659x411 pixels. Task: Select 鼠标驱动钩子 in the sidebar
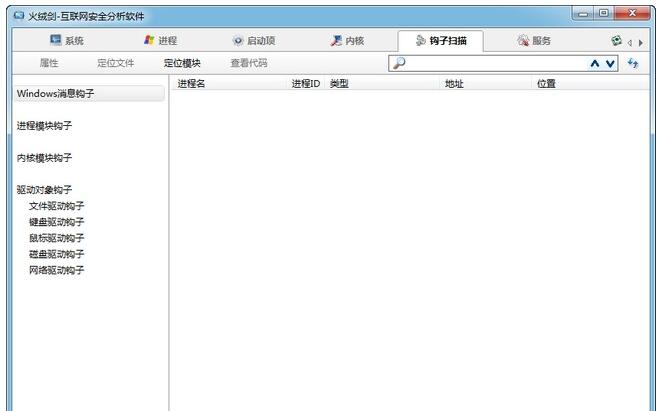(x=56, y=238)
